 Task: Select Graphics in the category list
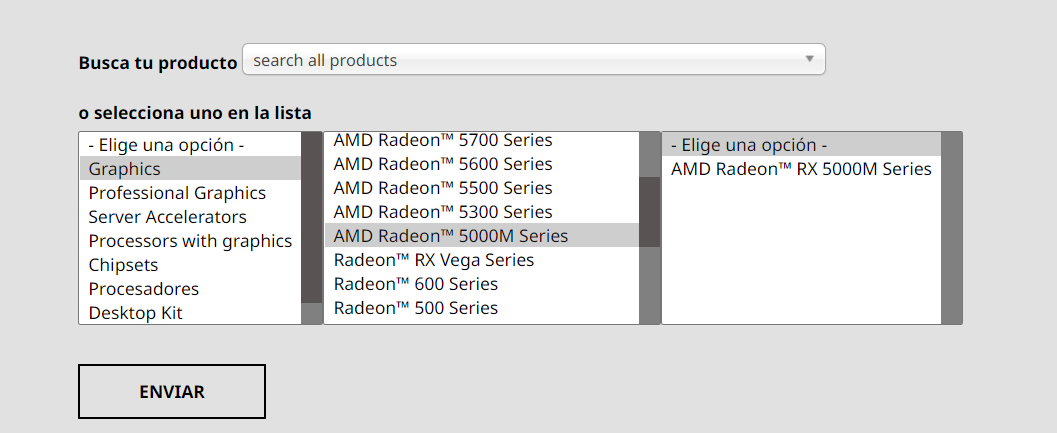[125, 169]
